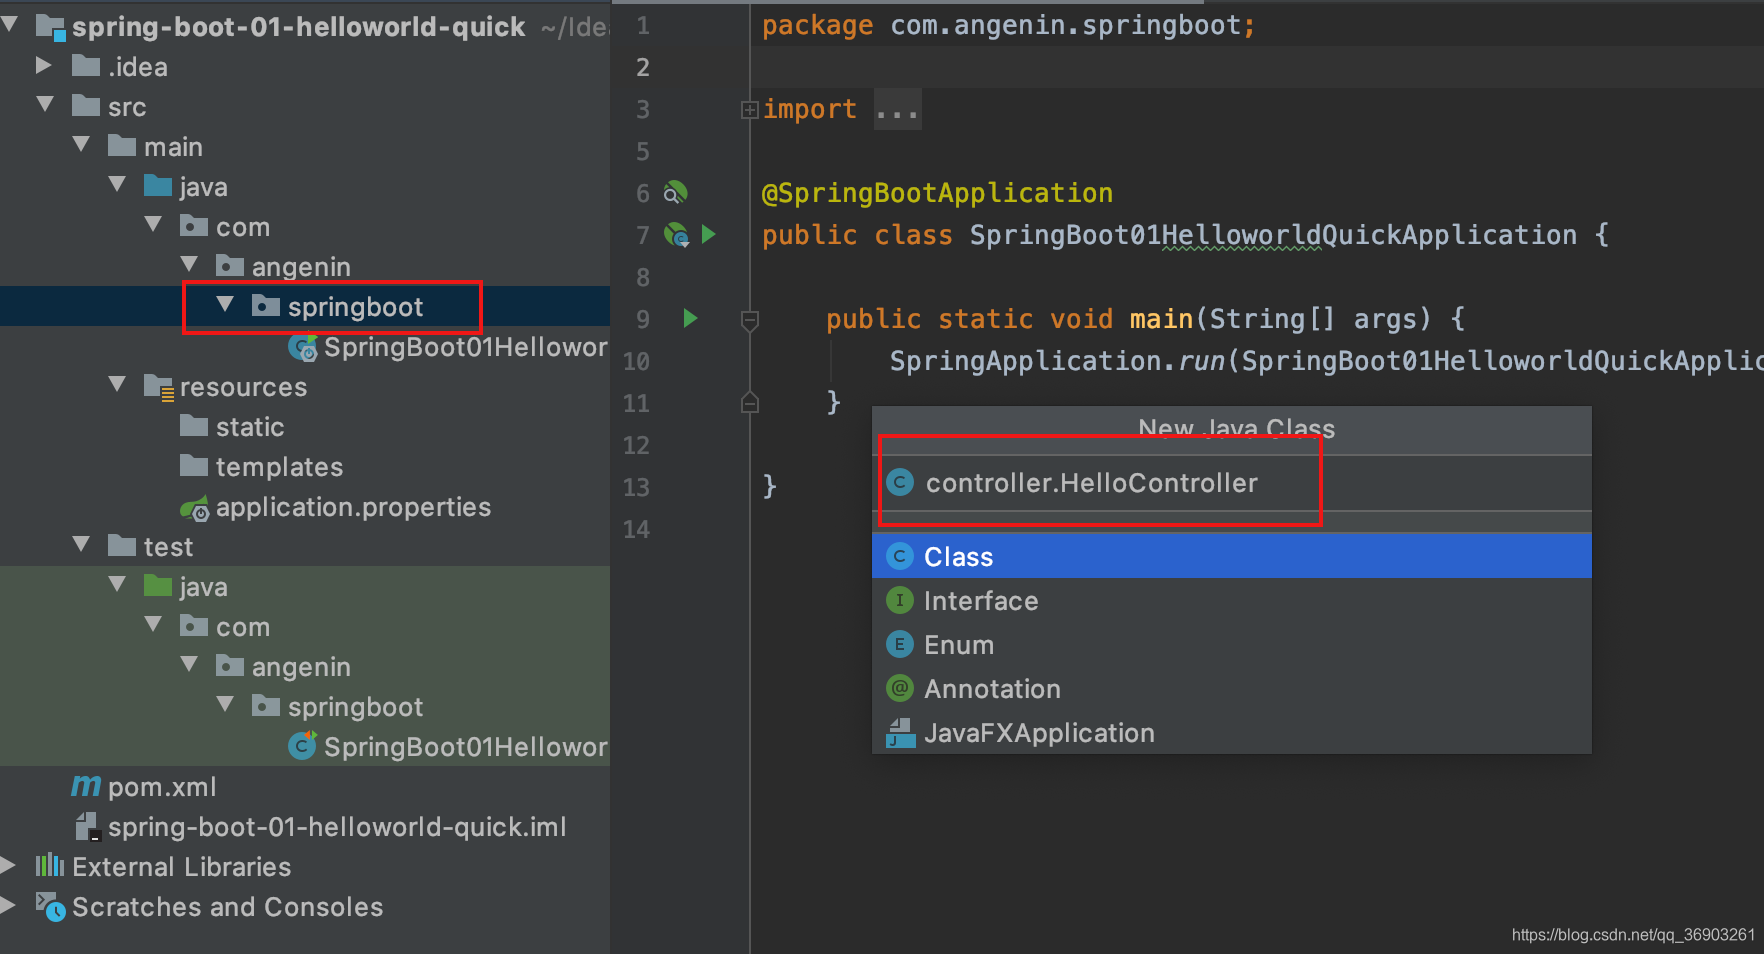Expand the folded import block

coord(749,110)
